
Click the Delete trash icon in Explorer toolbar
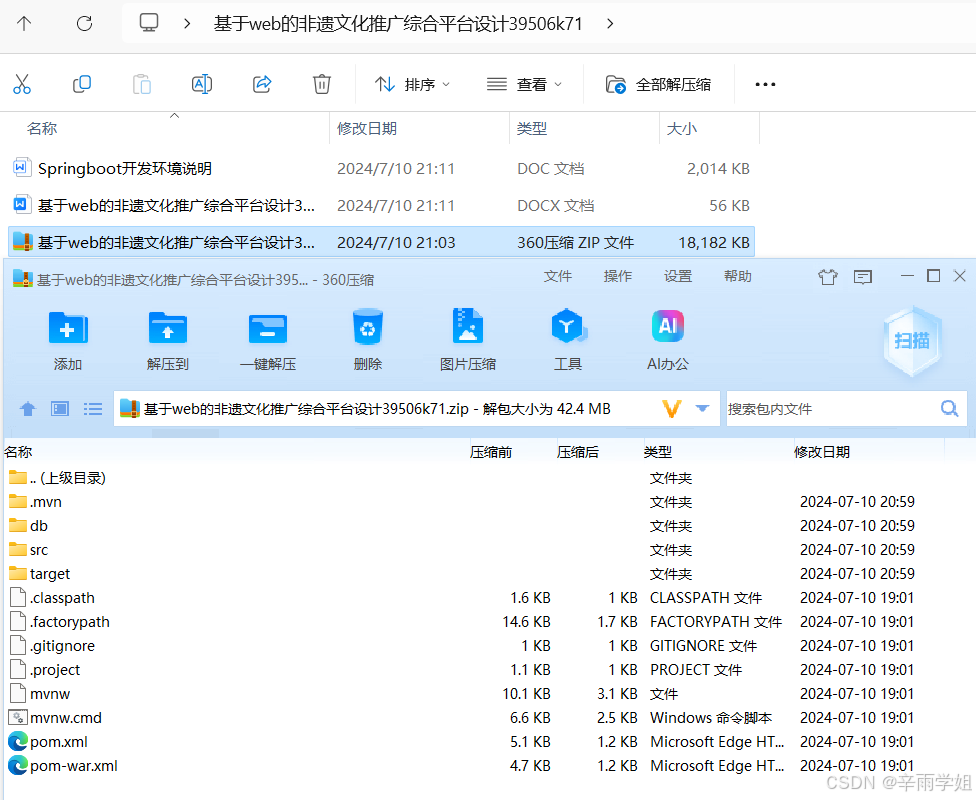(x=322, y=84)
